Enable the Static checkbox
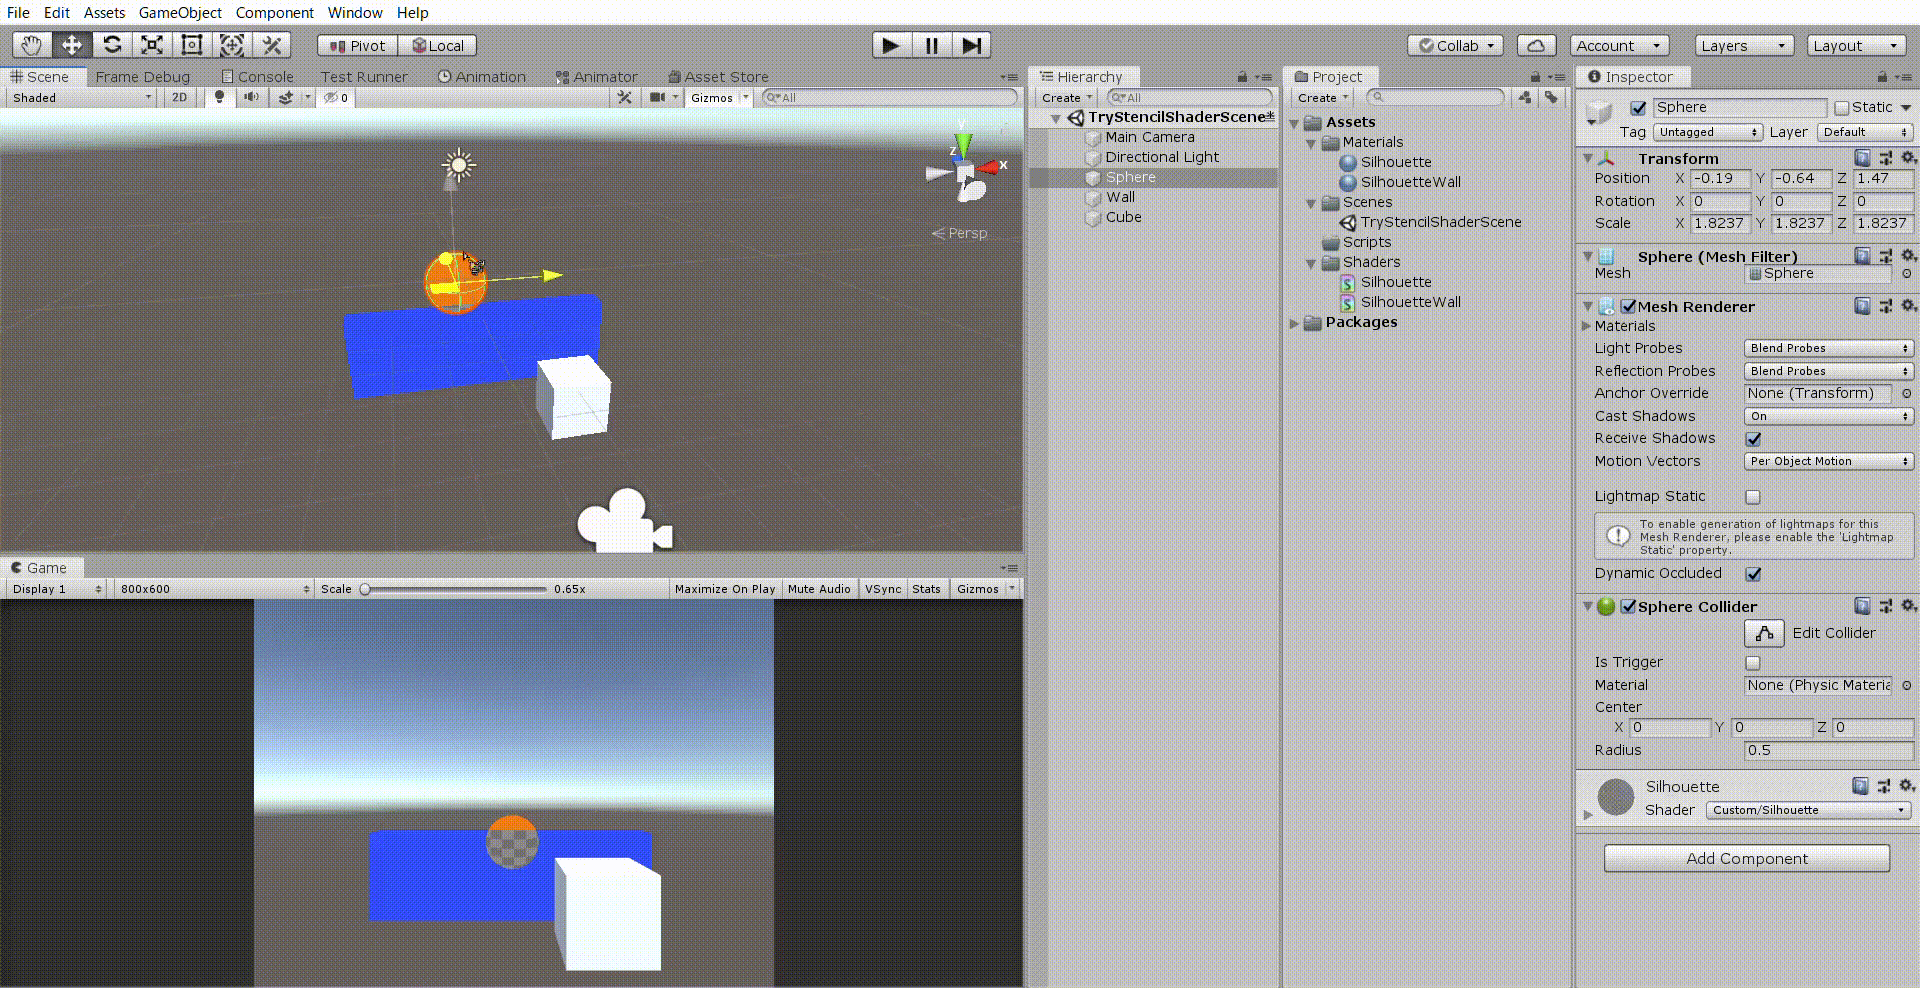This screenshot has height=988, width=1920. [1842, 108]
